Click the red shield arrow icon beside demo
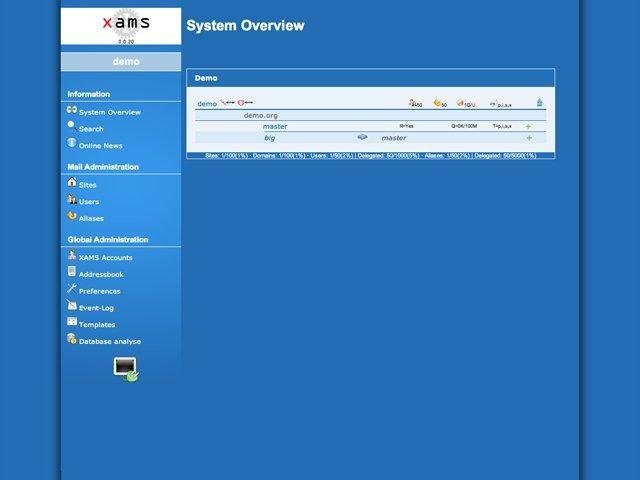 245,102
